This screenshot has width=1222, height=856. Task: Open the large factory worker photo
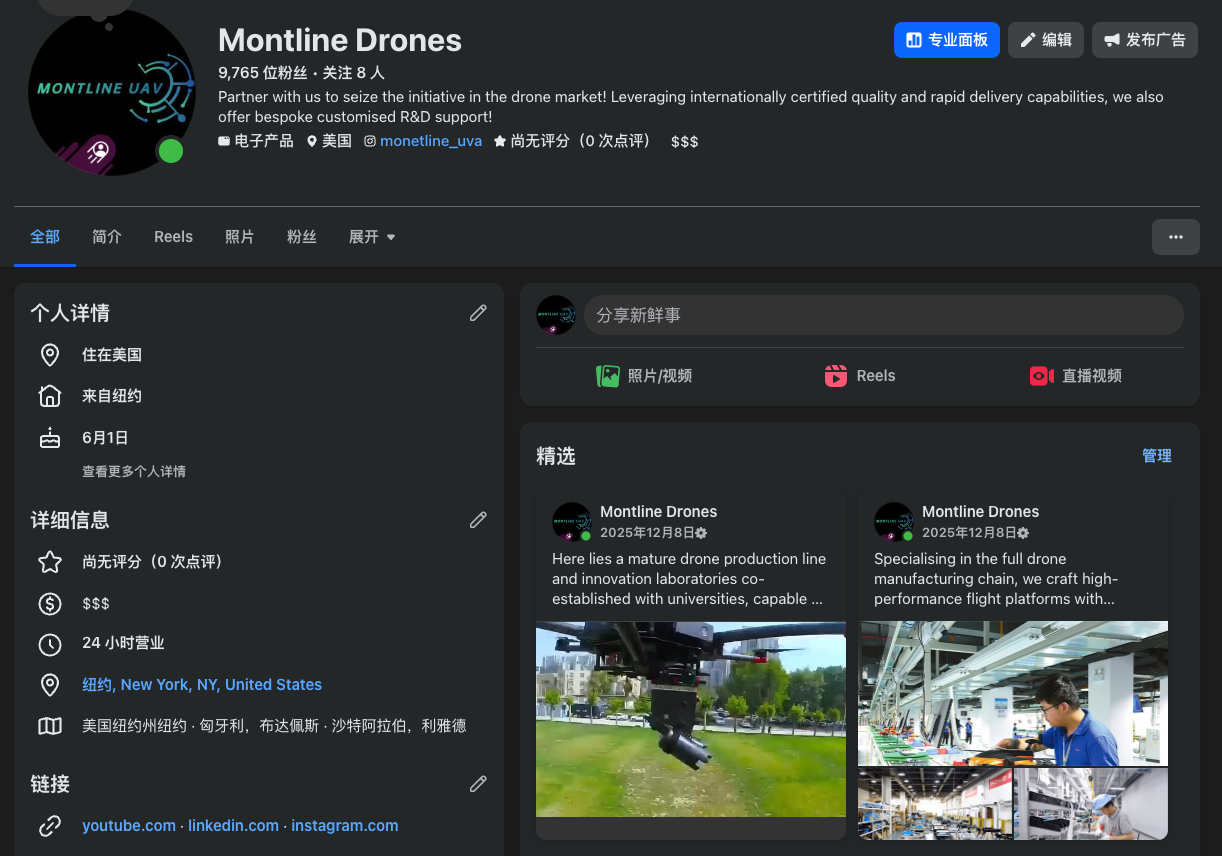click(1013, 693)
